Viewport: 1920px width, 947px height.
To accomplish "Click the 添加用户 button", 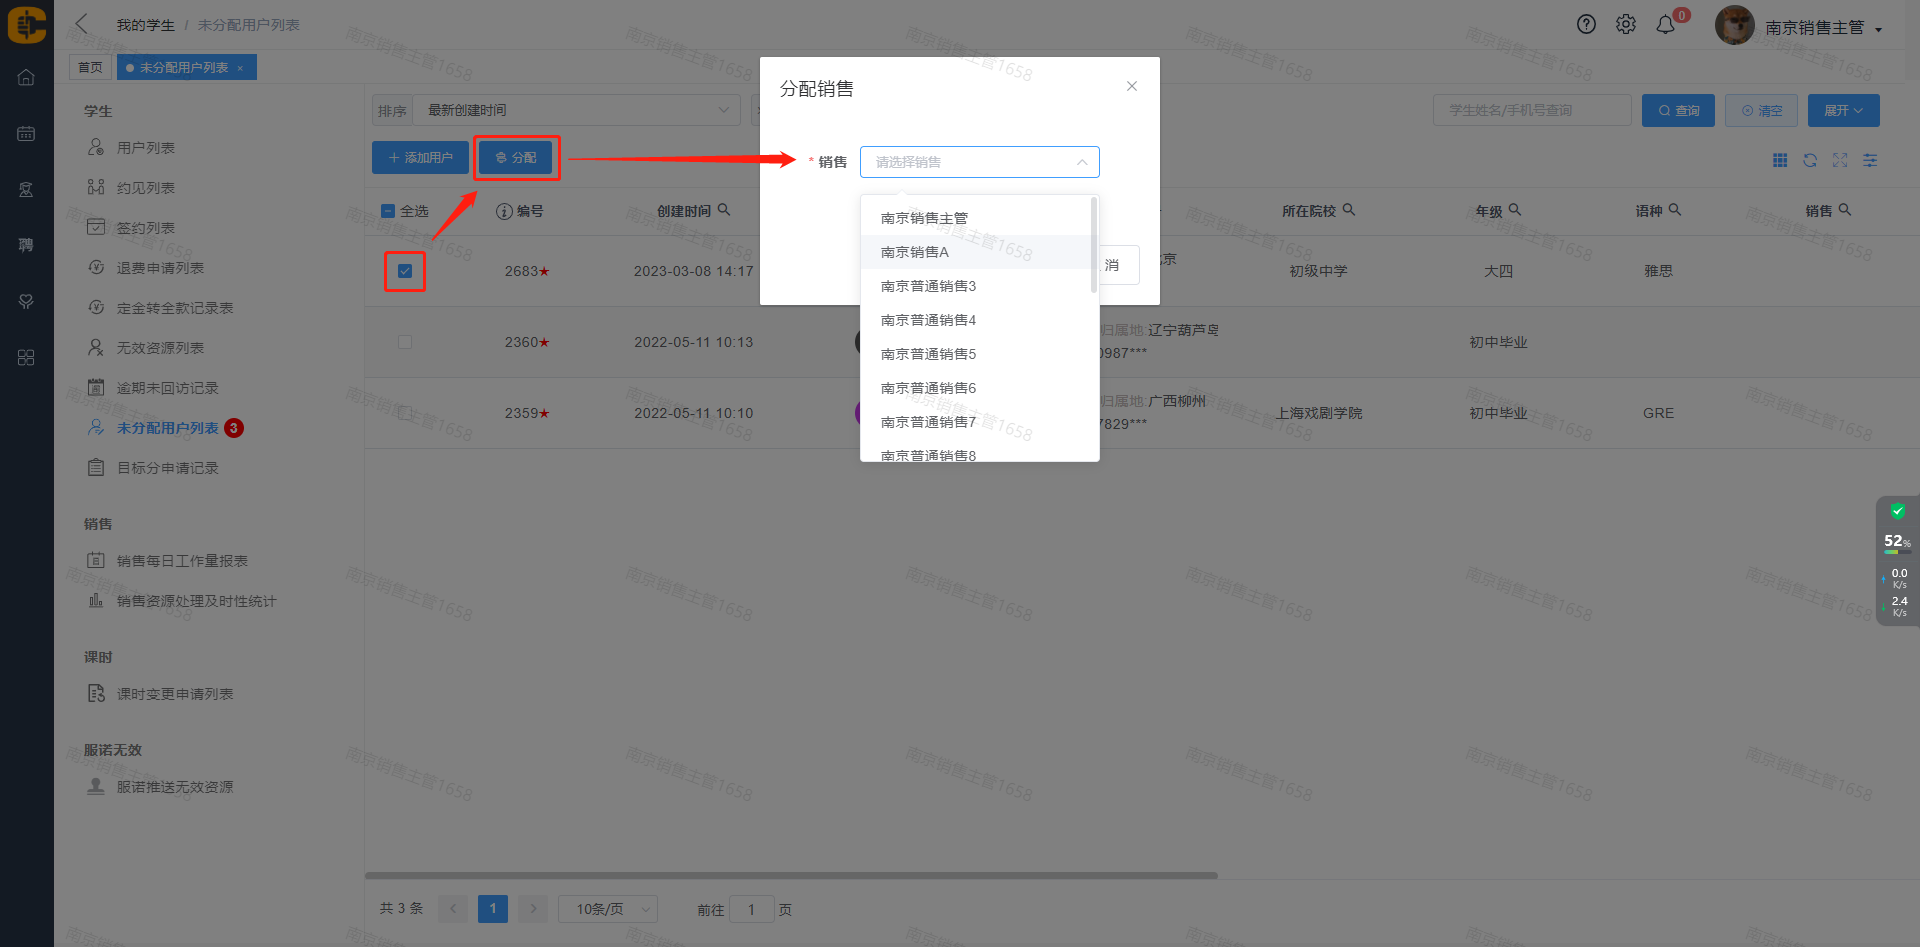I will click(420, 158).
